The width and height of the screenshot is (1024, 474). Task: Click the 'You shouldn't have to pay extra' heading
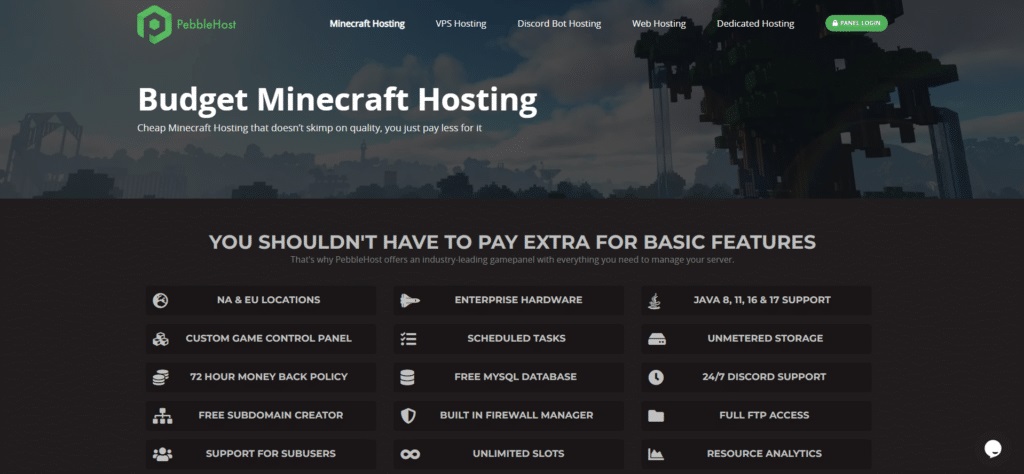click(x=512, y=242)
